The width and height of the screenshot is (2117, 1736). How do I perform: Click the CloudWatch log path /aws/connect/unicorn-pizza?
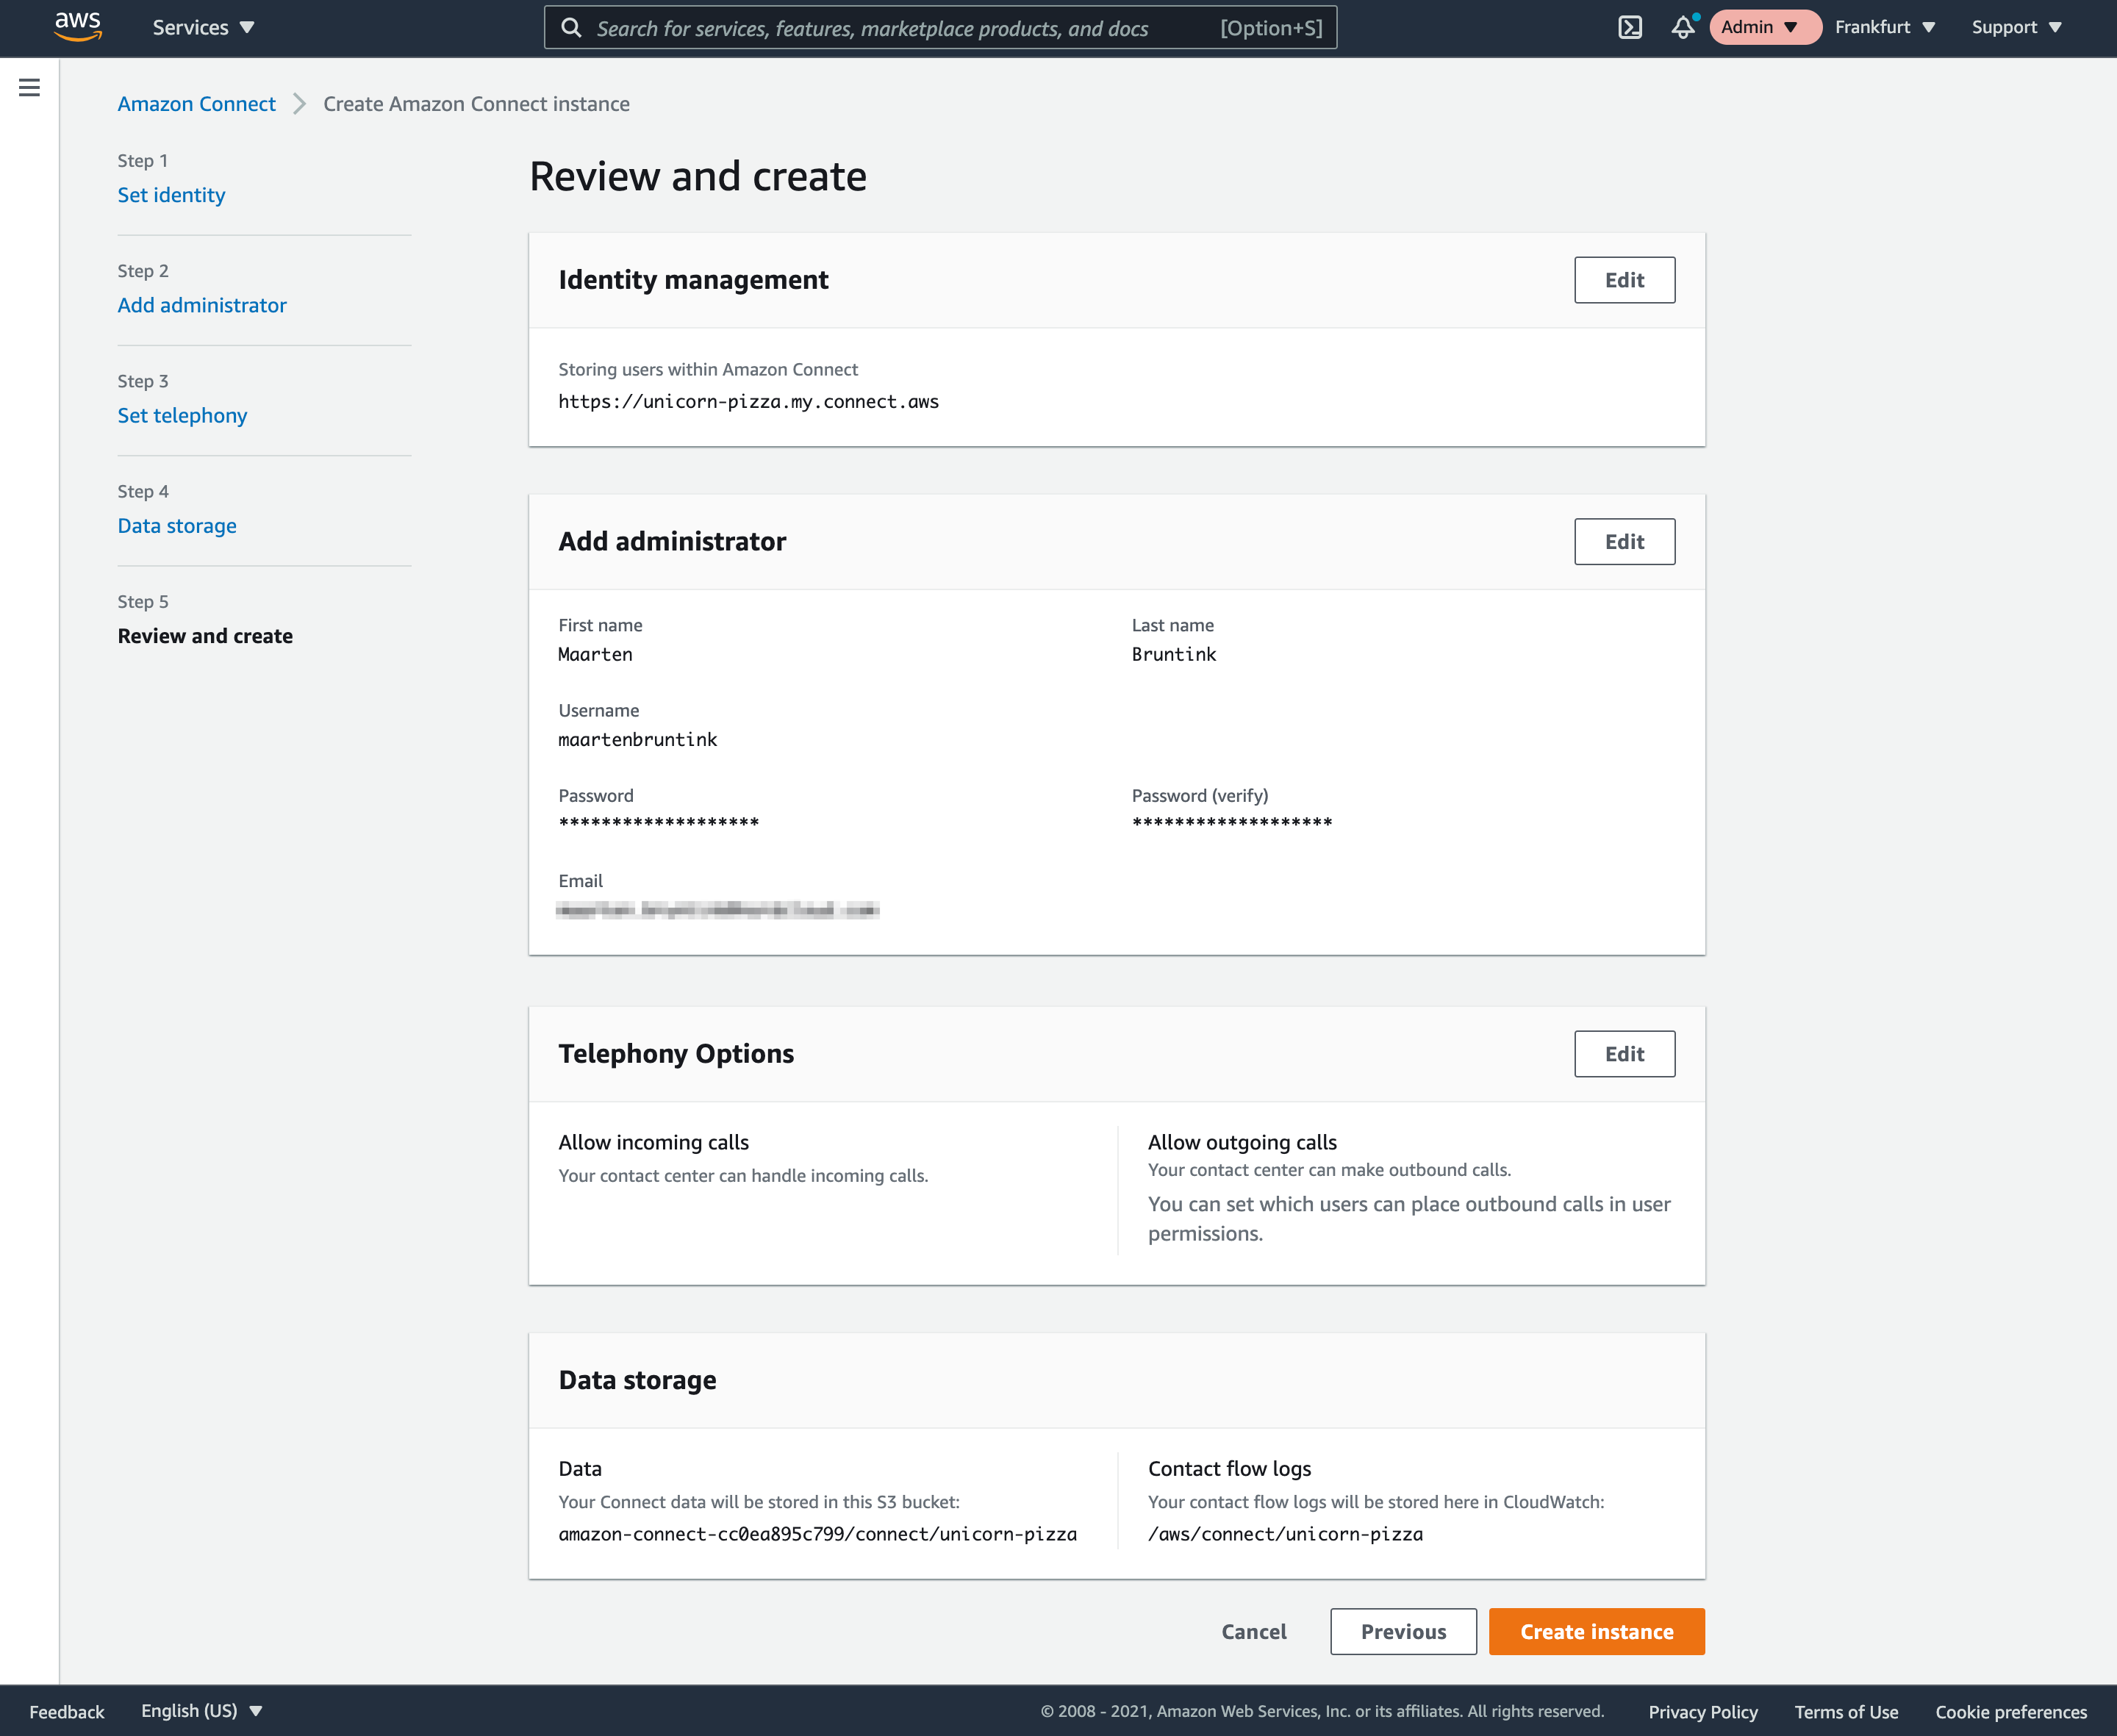1285,1534
